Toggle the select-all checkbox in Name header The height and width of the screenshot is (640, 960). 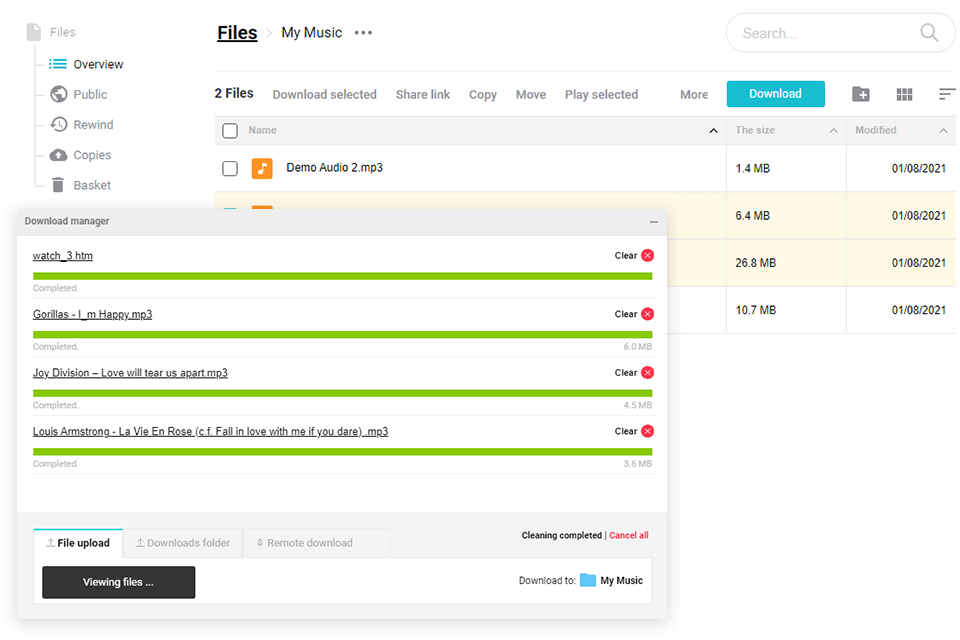(230, 130)
